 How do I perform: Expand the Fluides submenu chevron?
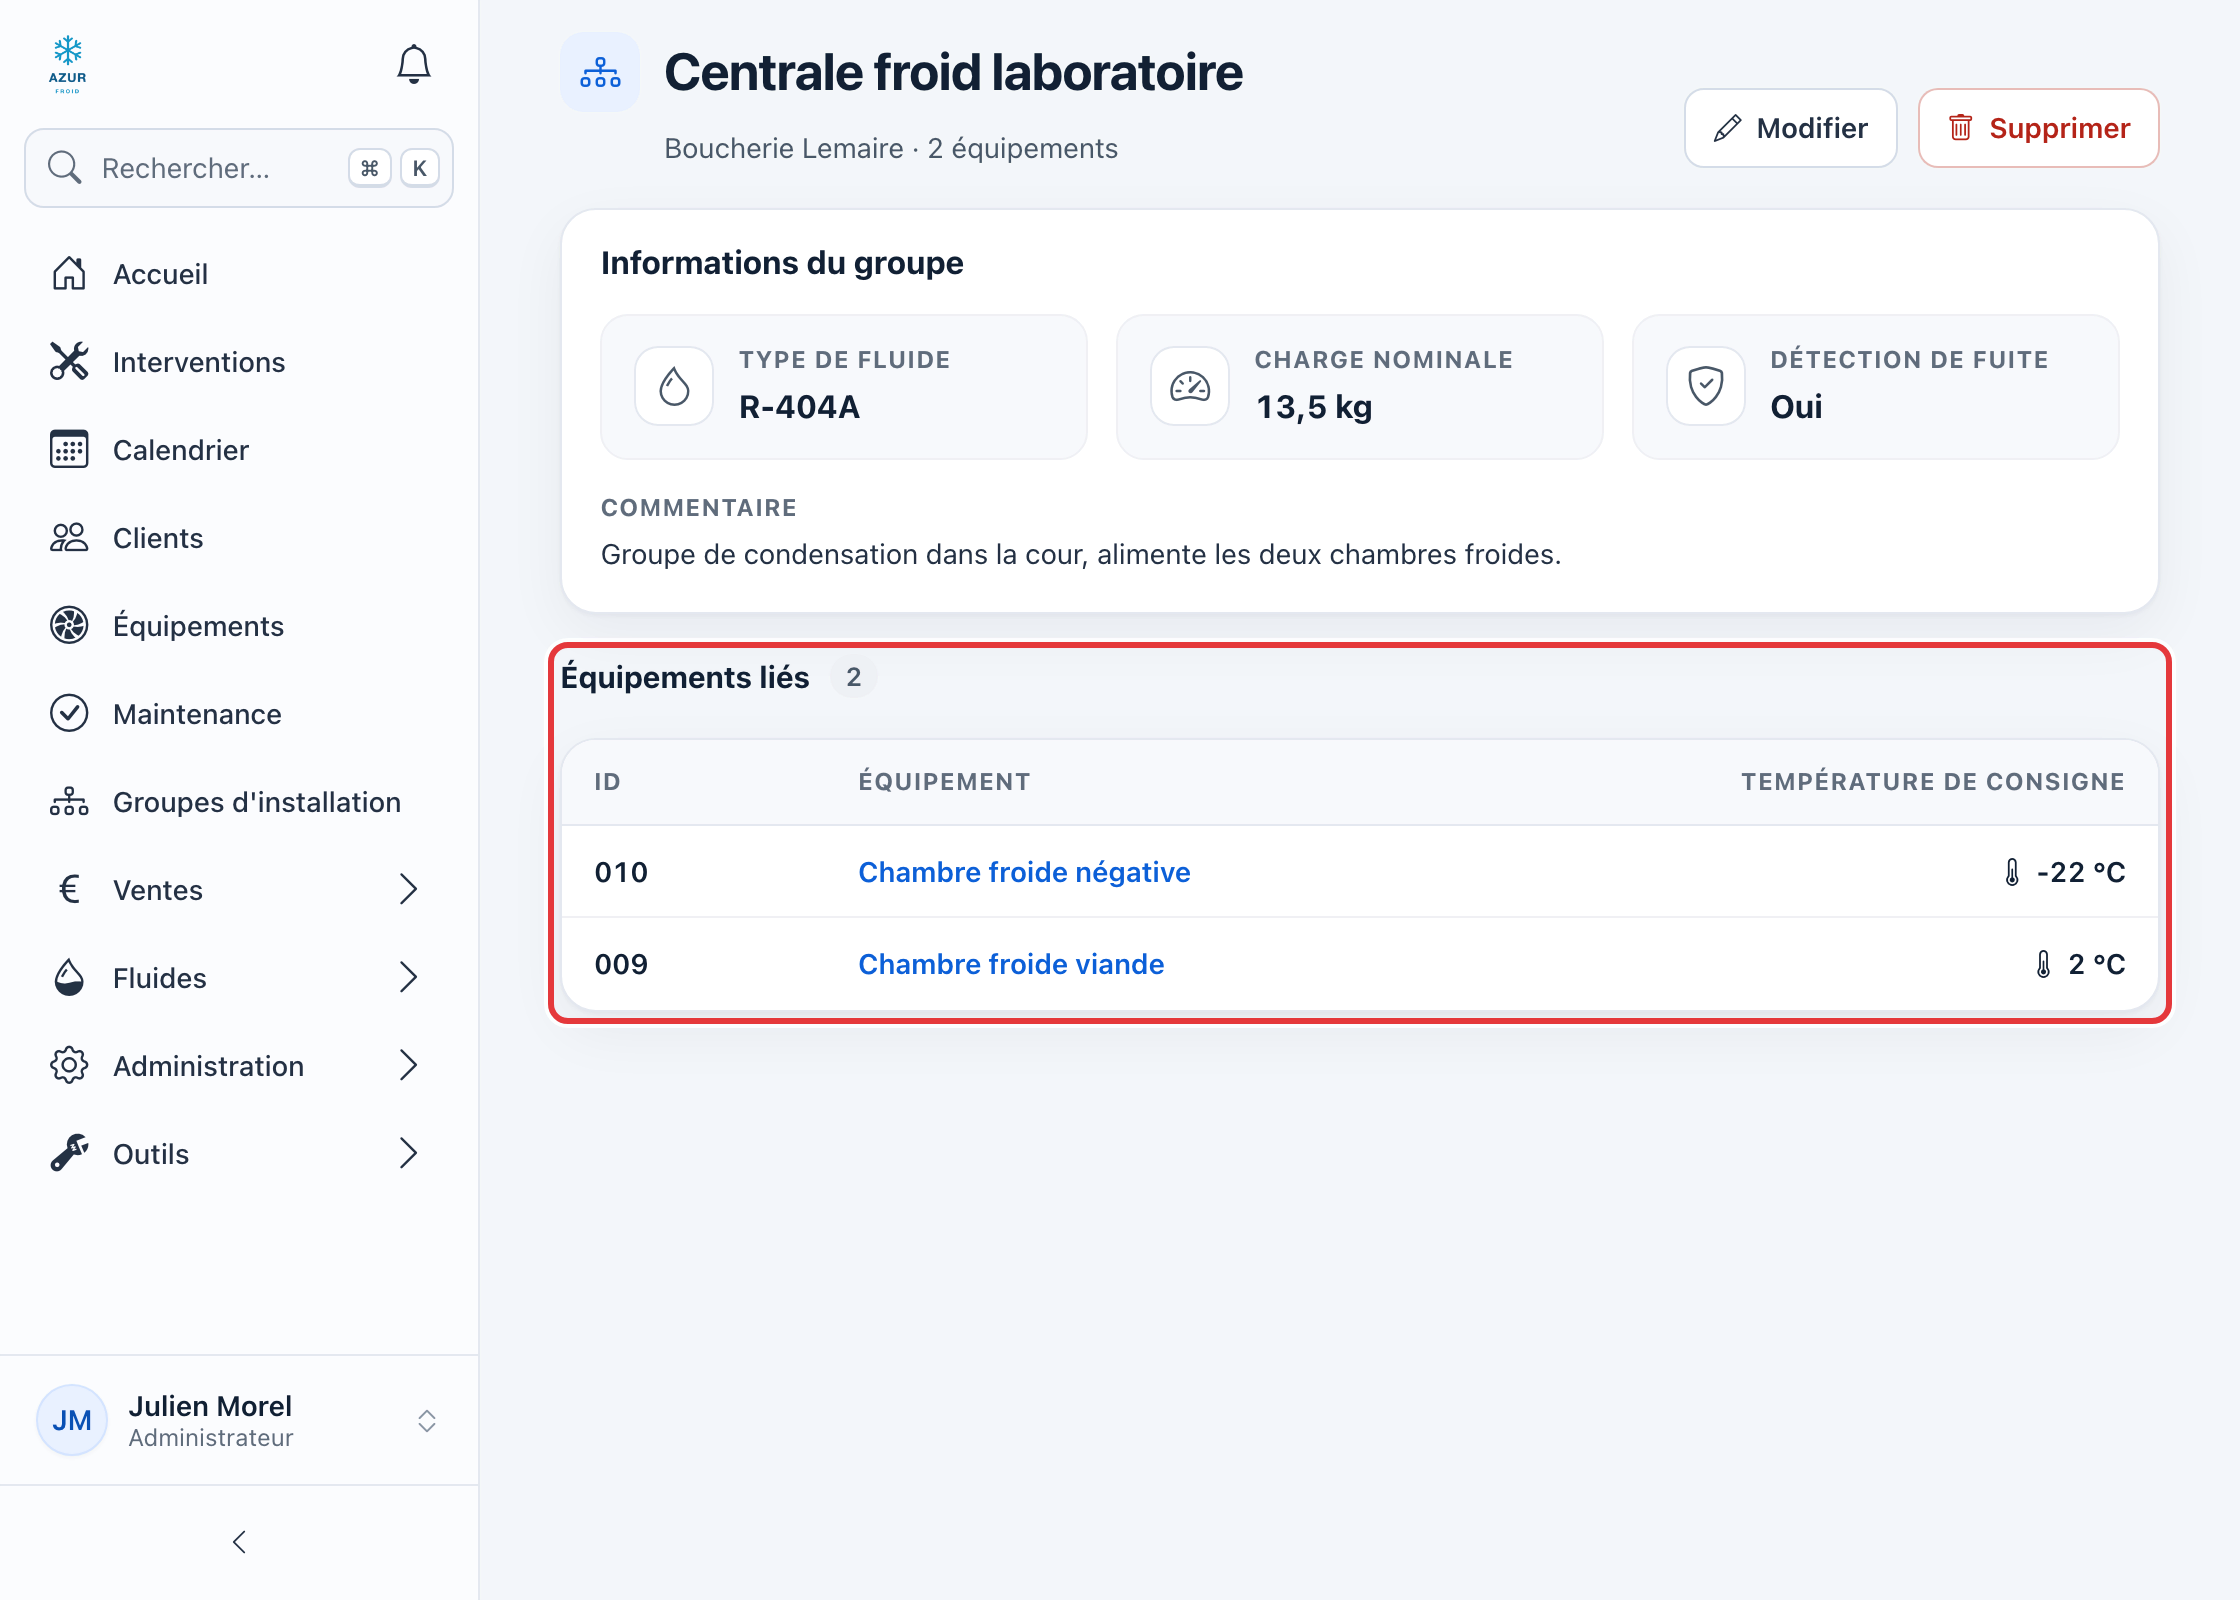pos(408,977)
